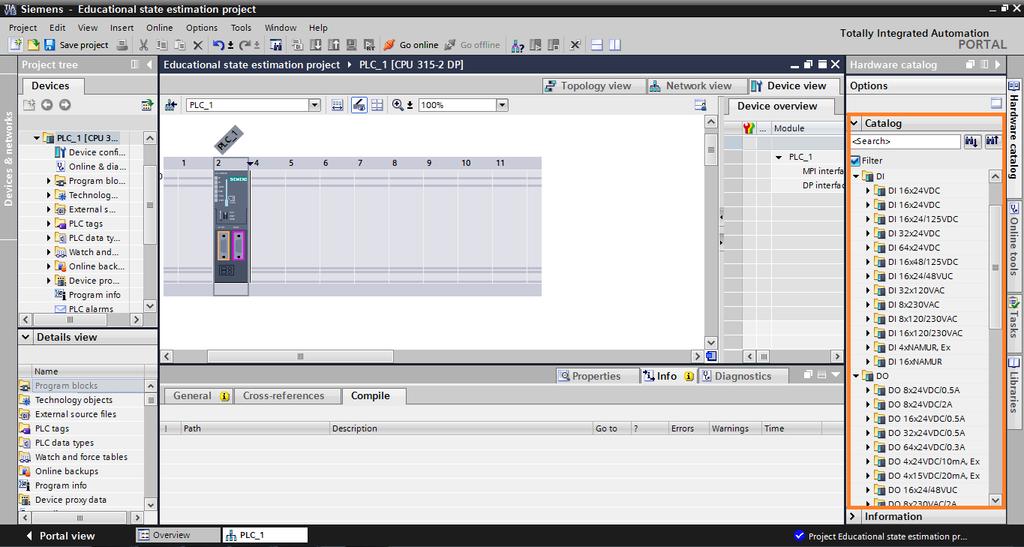Click the Download to device icon

[315, 45]
